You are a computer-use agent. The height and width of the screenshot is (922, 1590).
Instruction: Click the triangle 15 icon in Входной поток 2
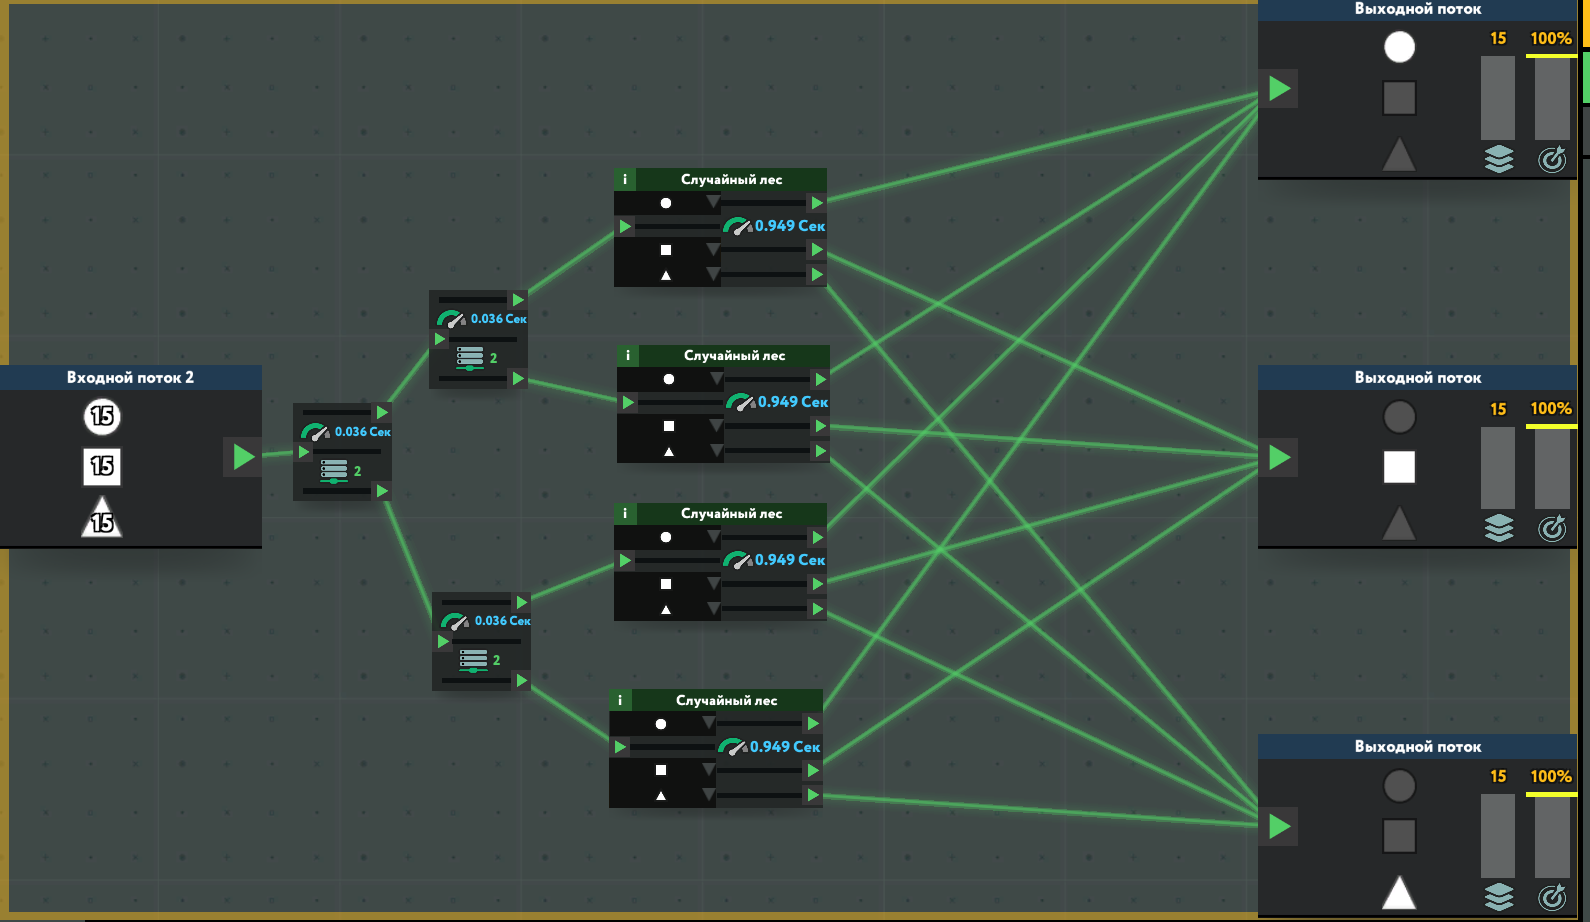[102, 517]
